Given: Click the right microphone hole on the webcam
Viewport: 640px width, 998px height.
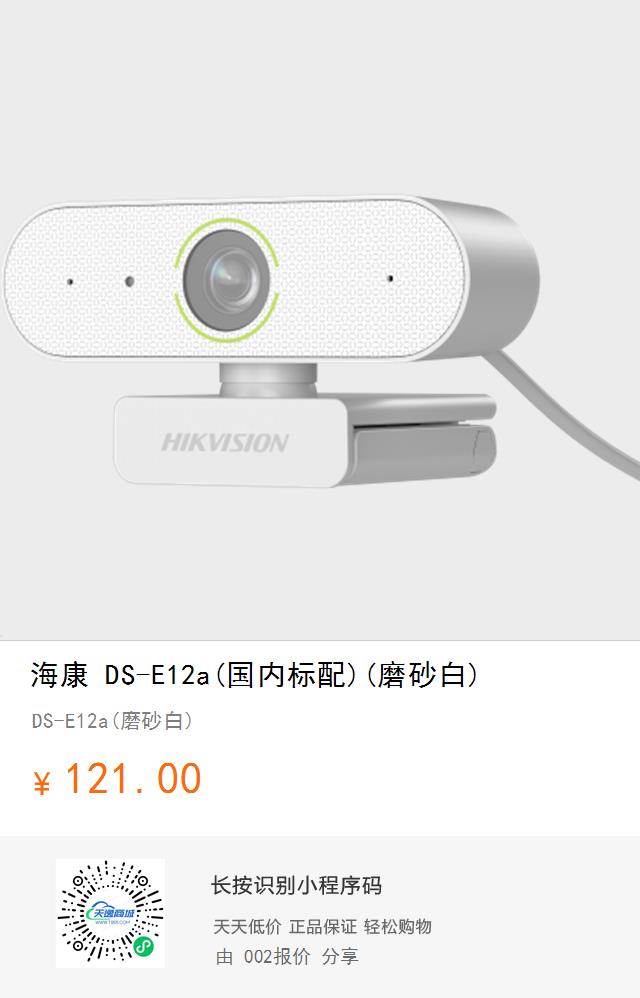Looking at the screenshot, I should click(390, 278).
